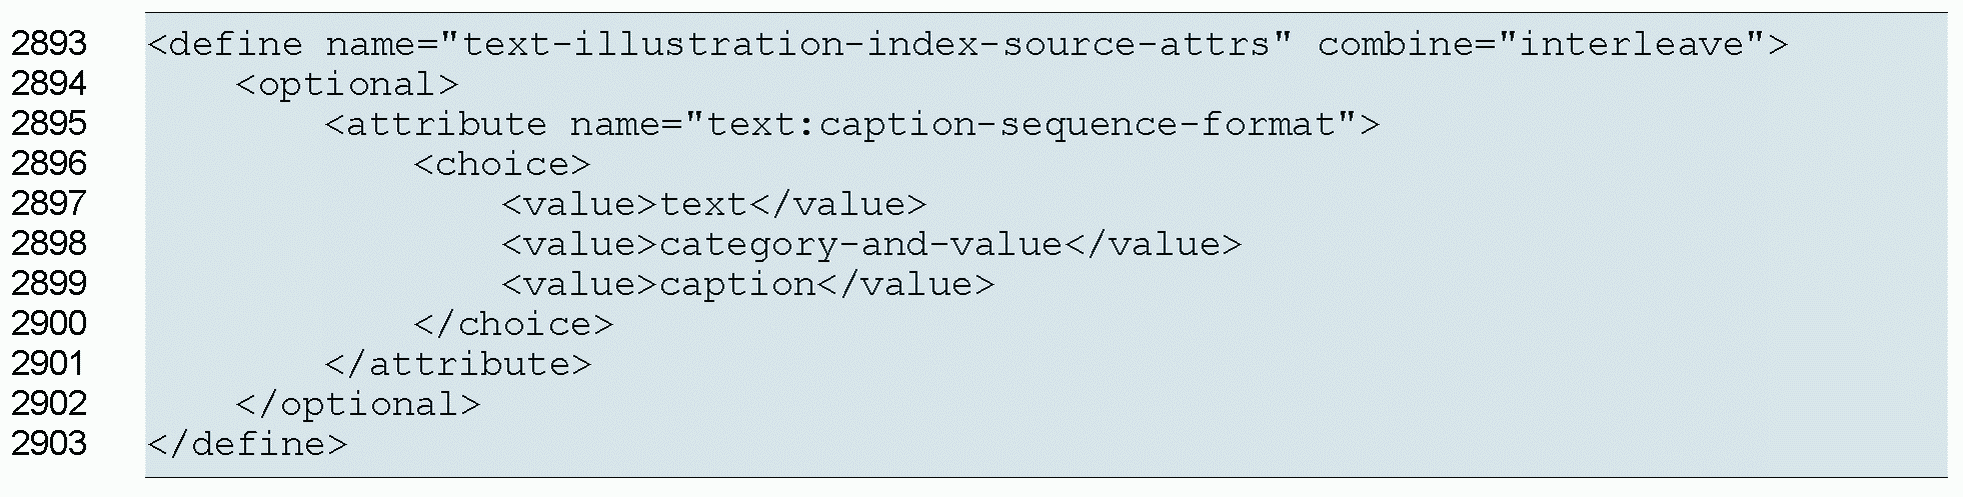1963x497 pixels.
Task: Click line number 2893
Action: (49, 44)
